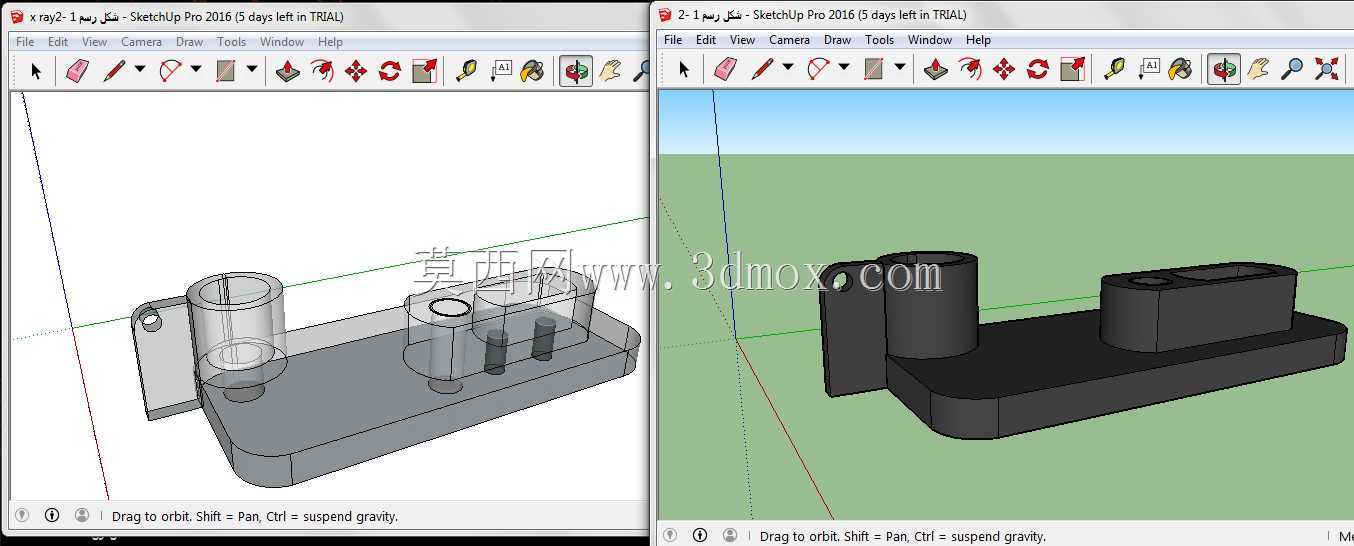
Task: Pick the Eraser tool in x ray2 window
Action: point(77,71)
